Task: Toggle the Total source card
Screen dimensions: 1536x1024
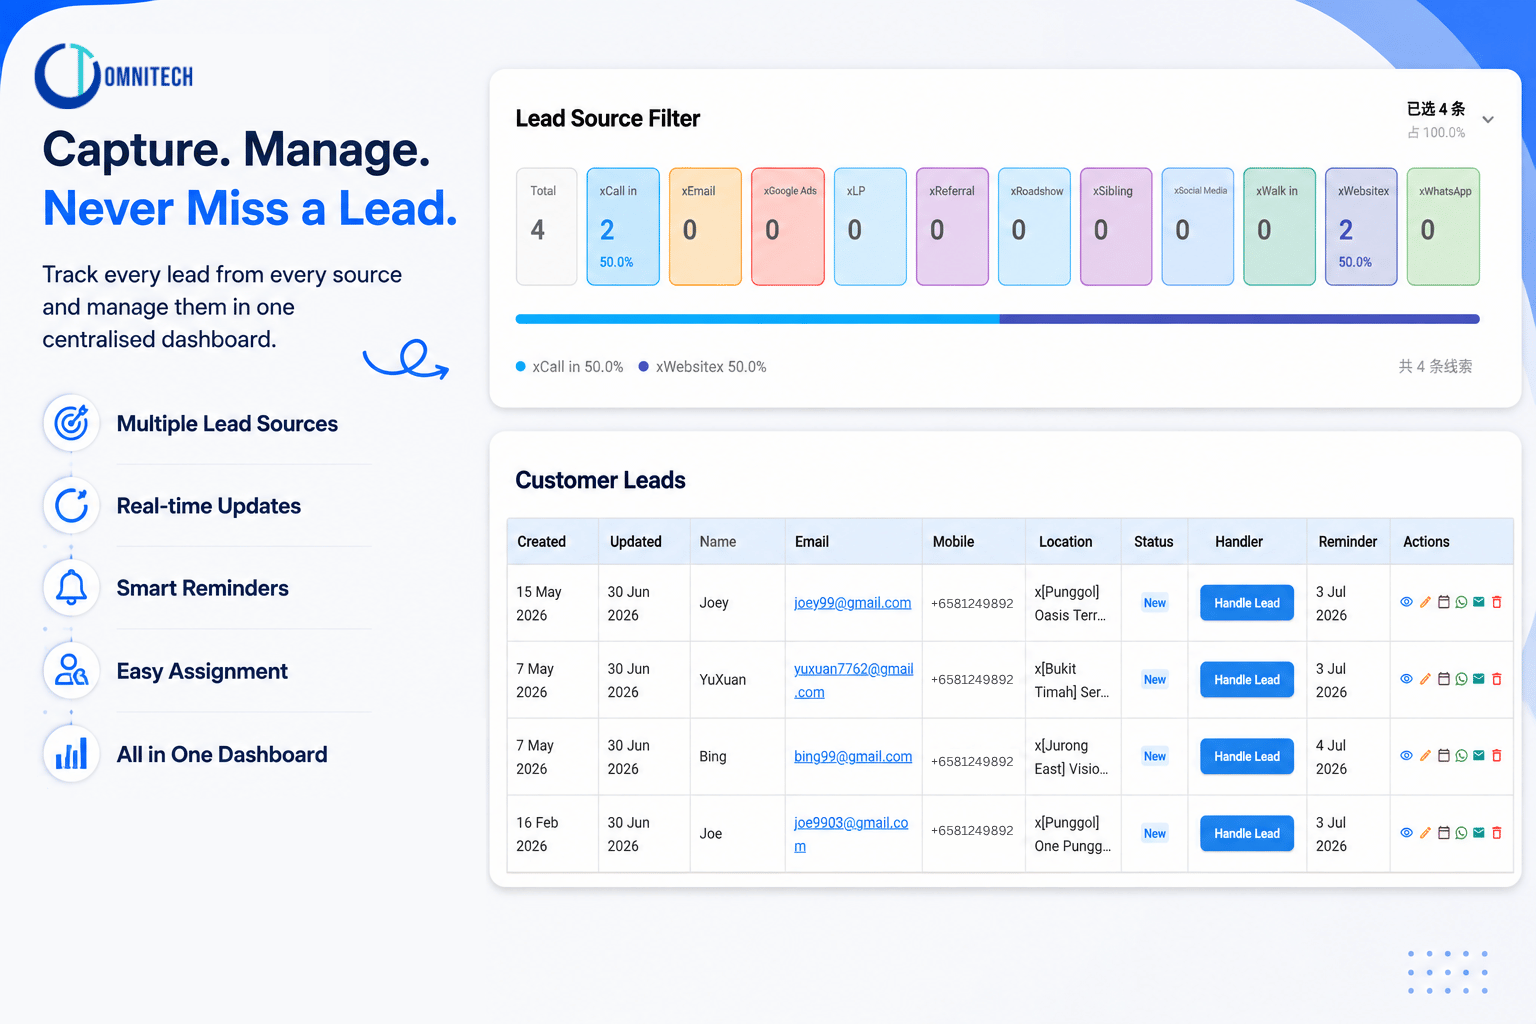Action: (546, 226)
